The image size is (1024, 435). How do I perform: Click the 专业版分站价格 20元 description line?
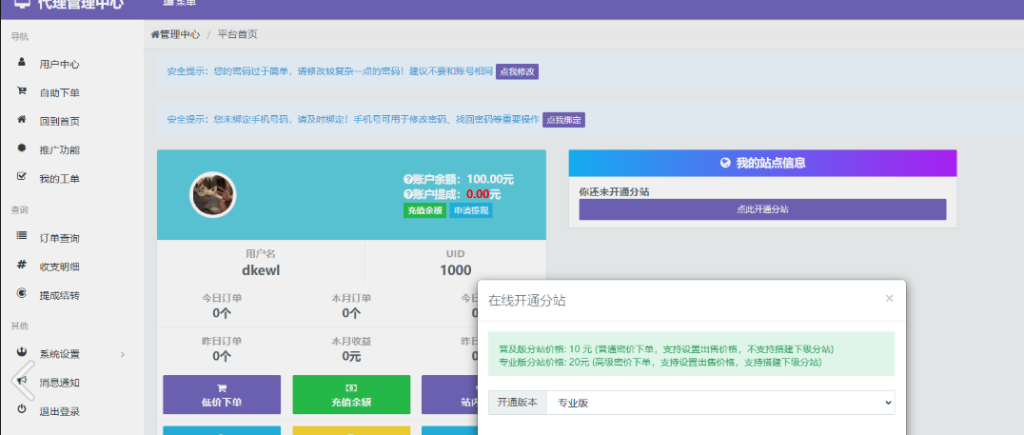(x=660, y=362)
